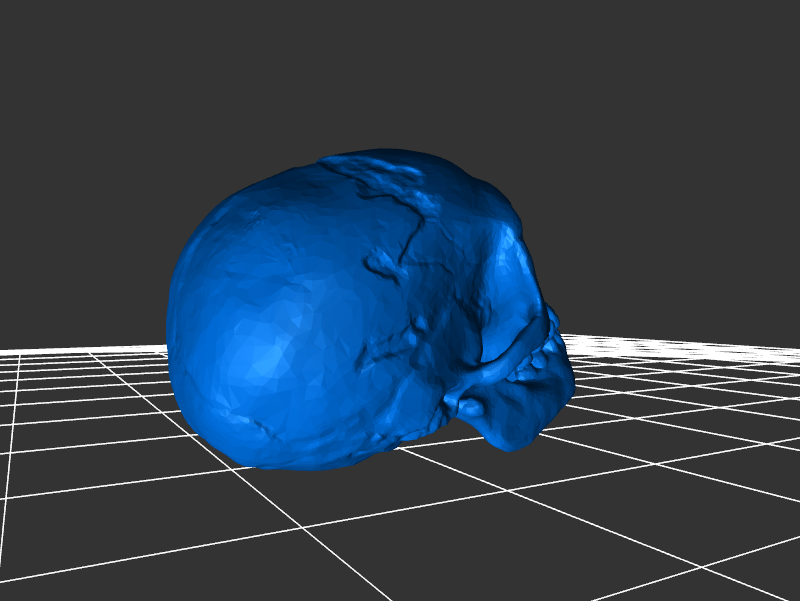Click the grid horizon line at left edge

click(20, 351)
